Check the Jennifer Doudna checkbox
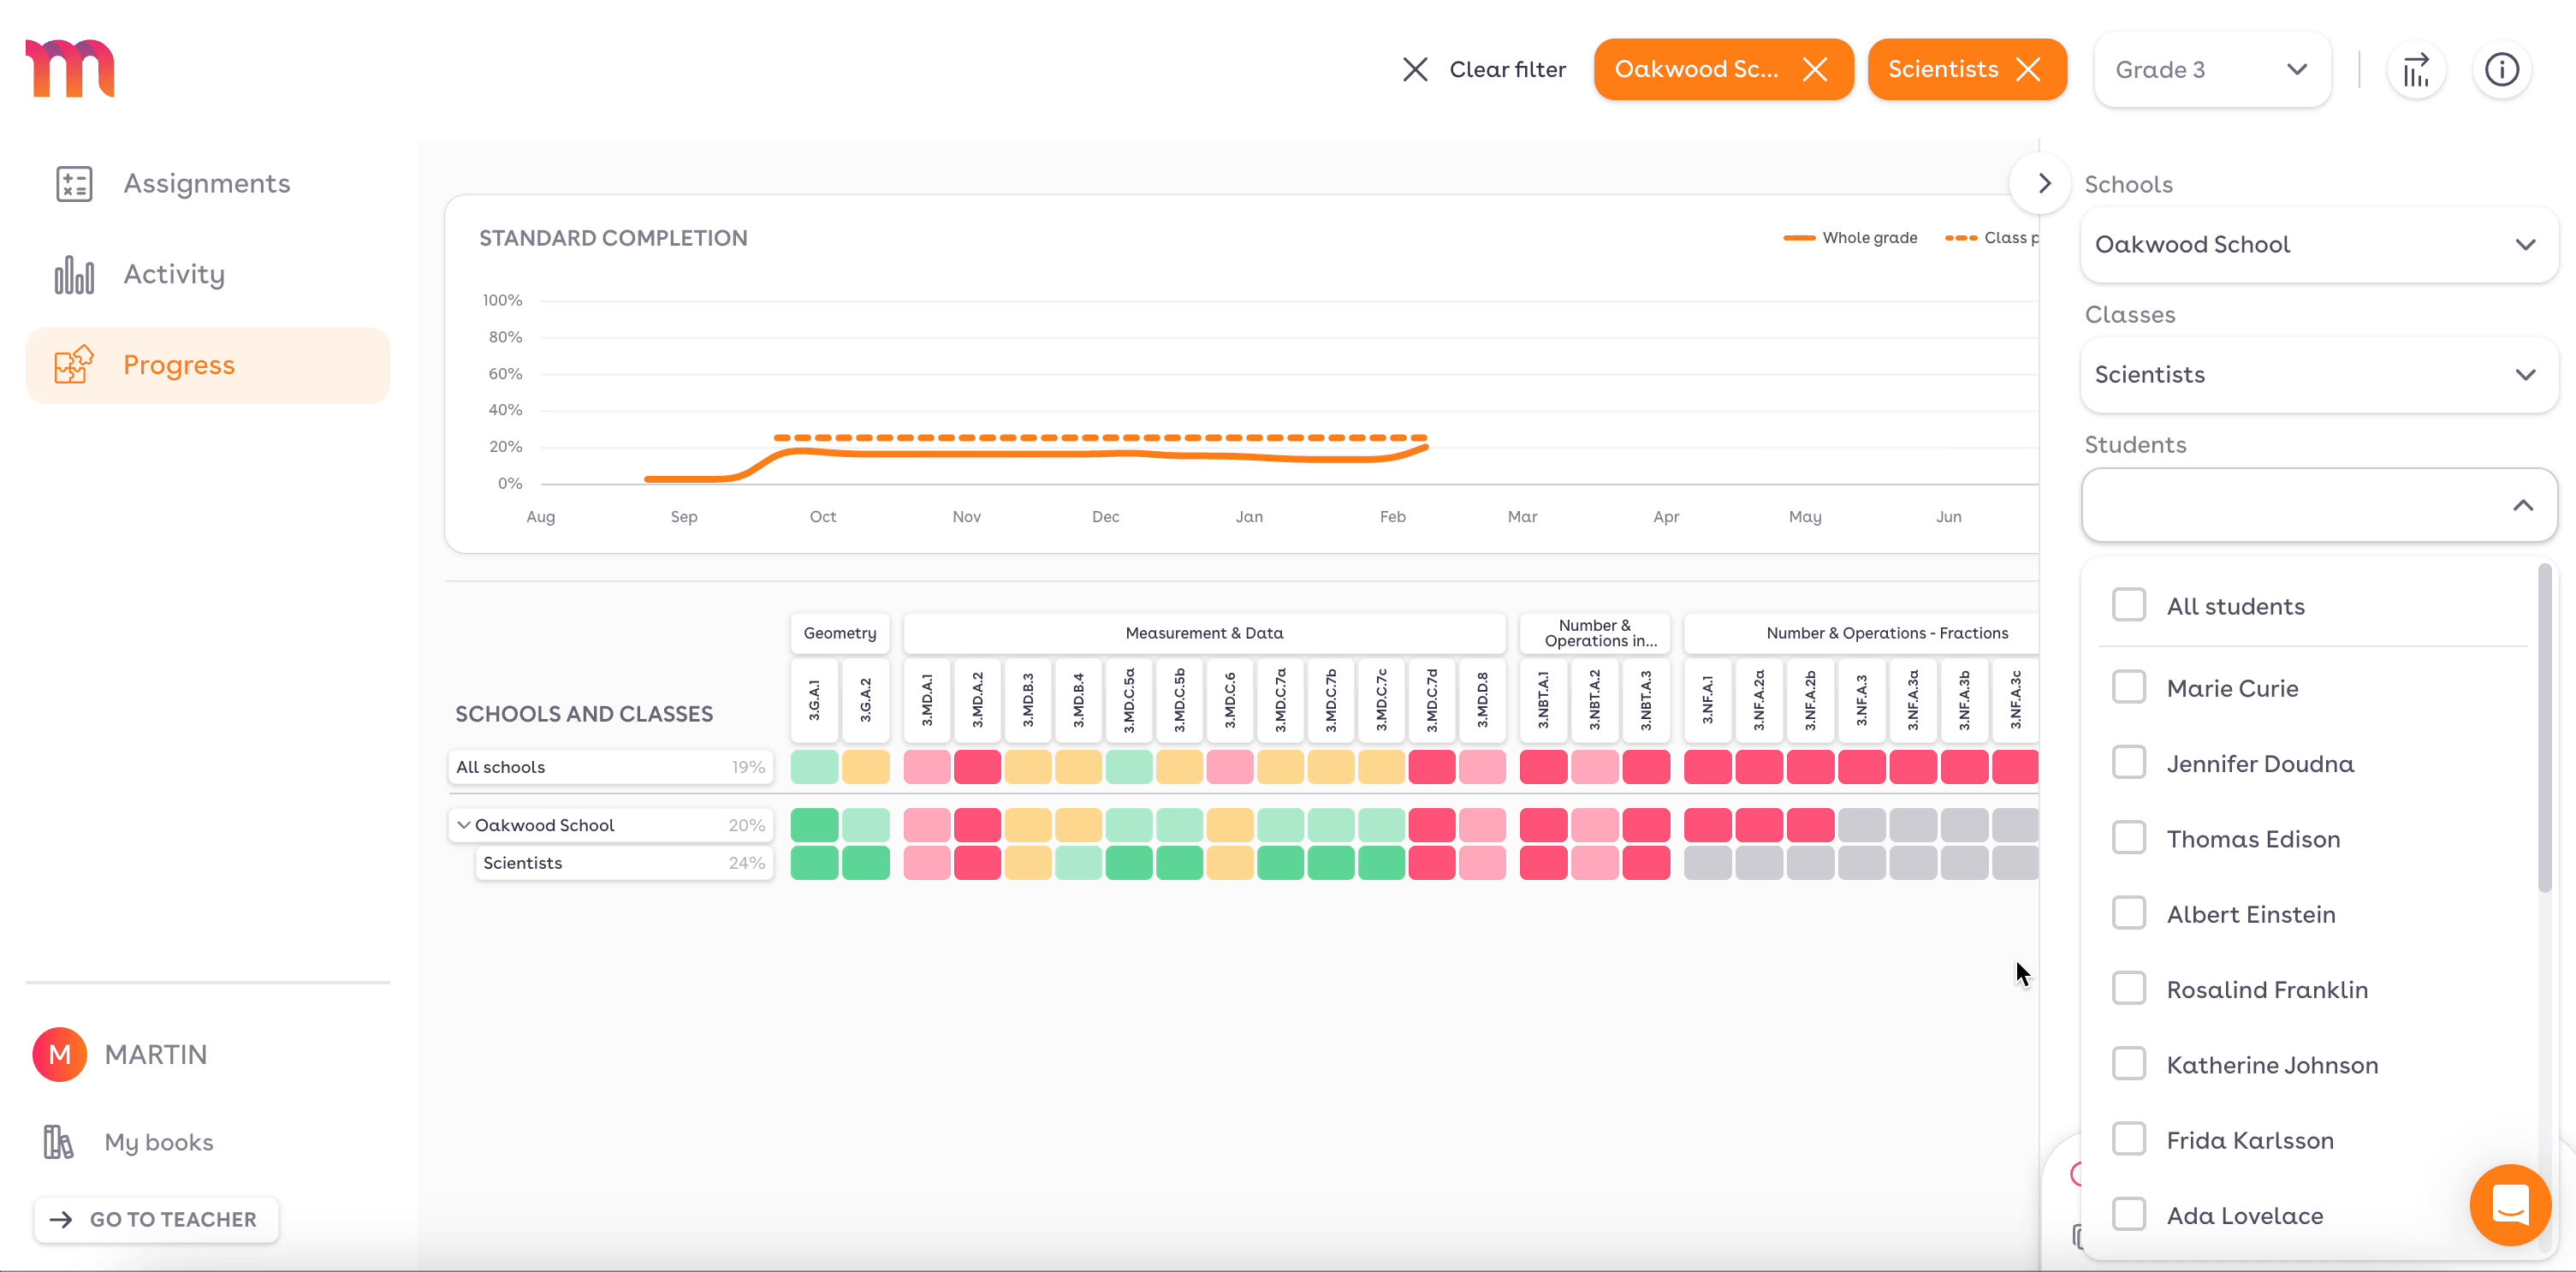This screenshot has width=2576, height=1272. click(2129, 762)
